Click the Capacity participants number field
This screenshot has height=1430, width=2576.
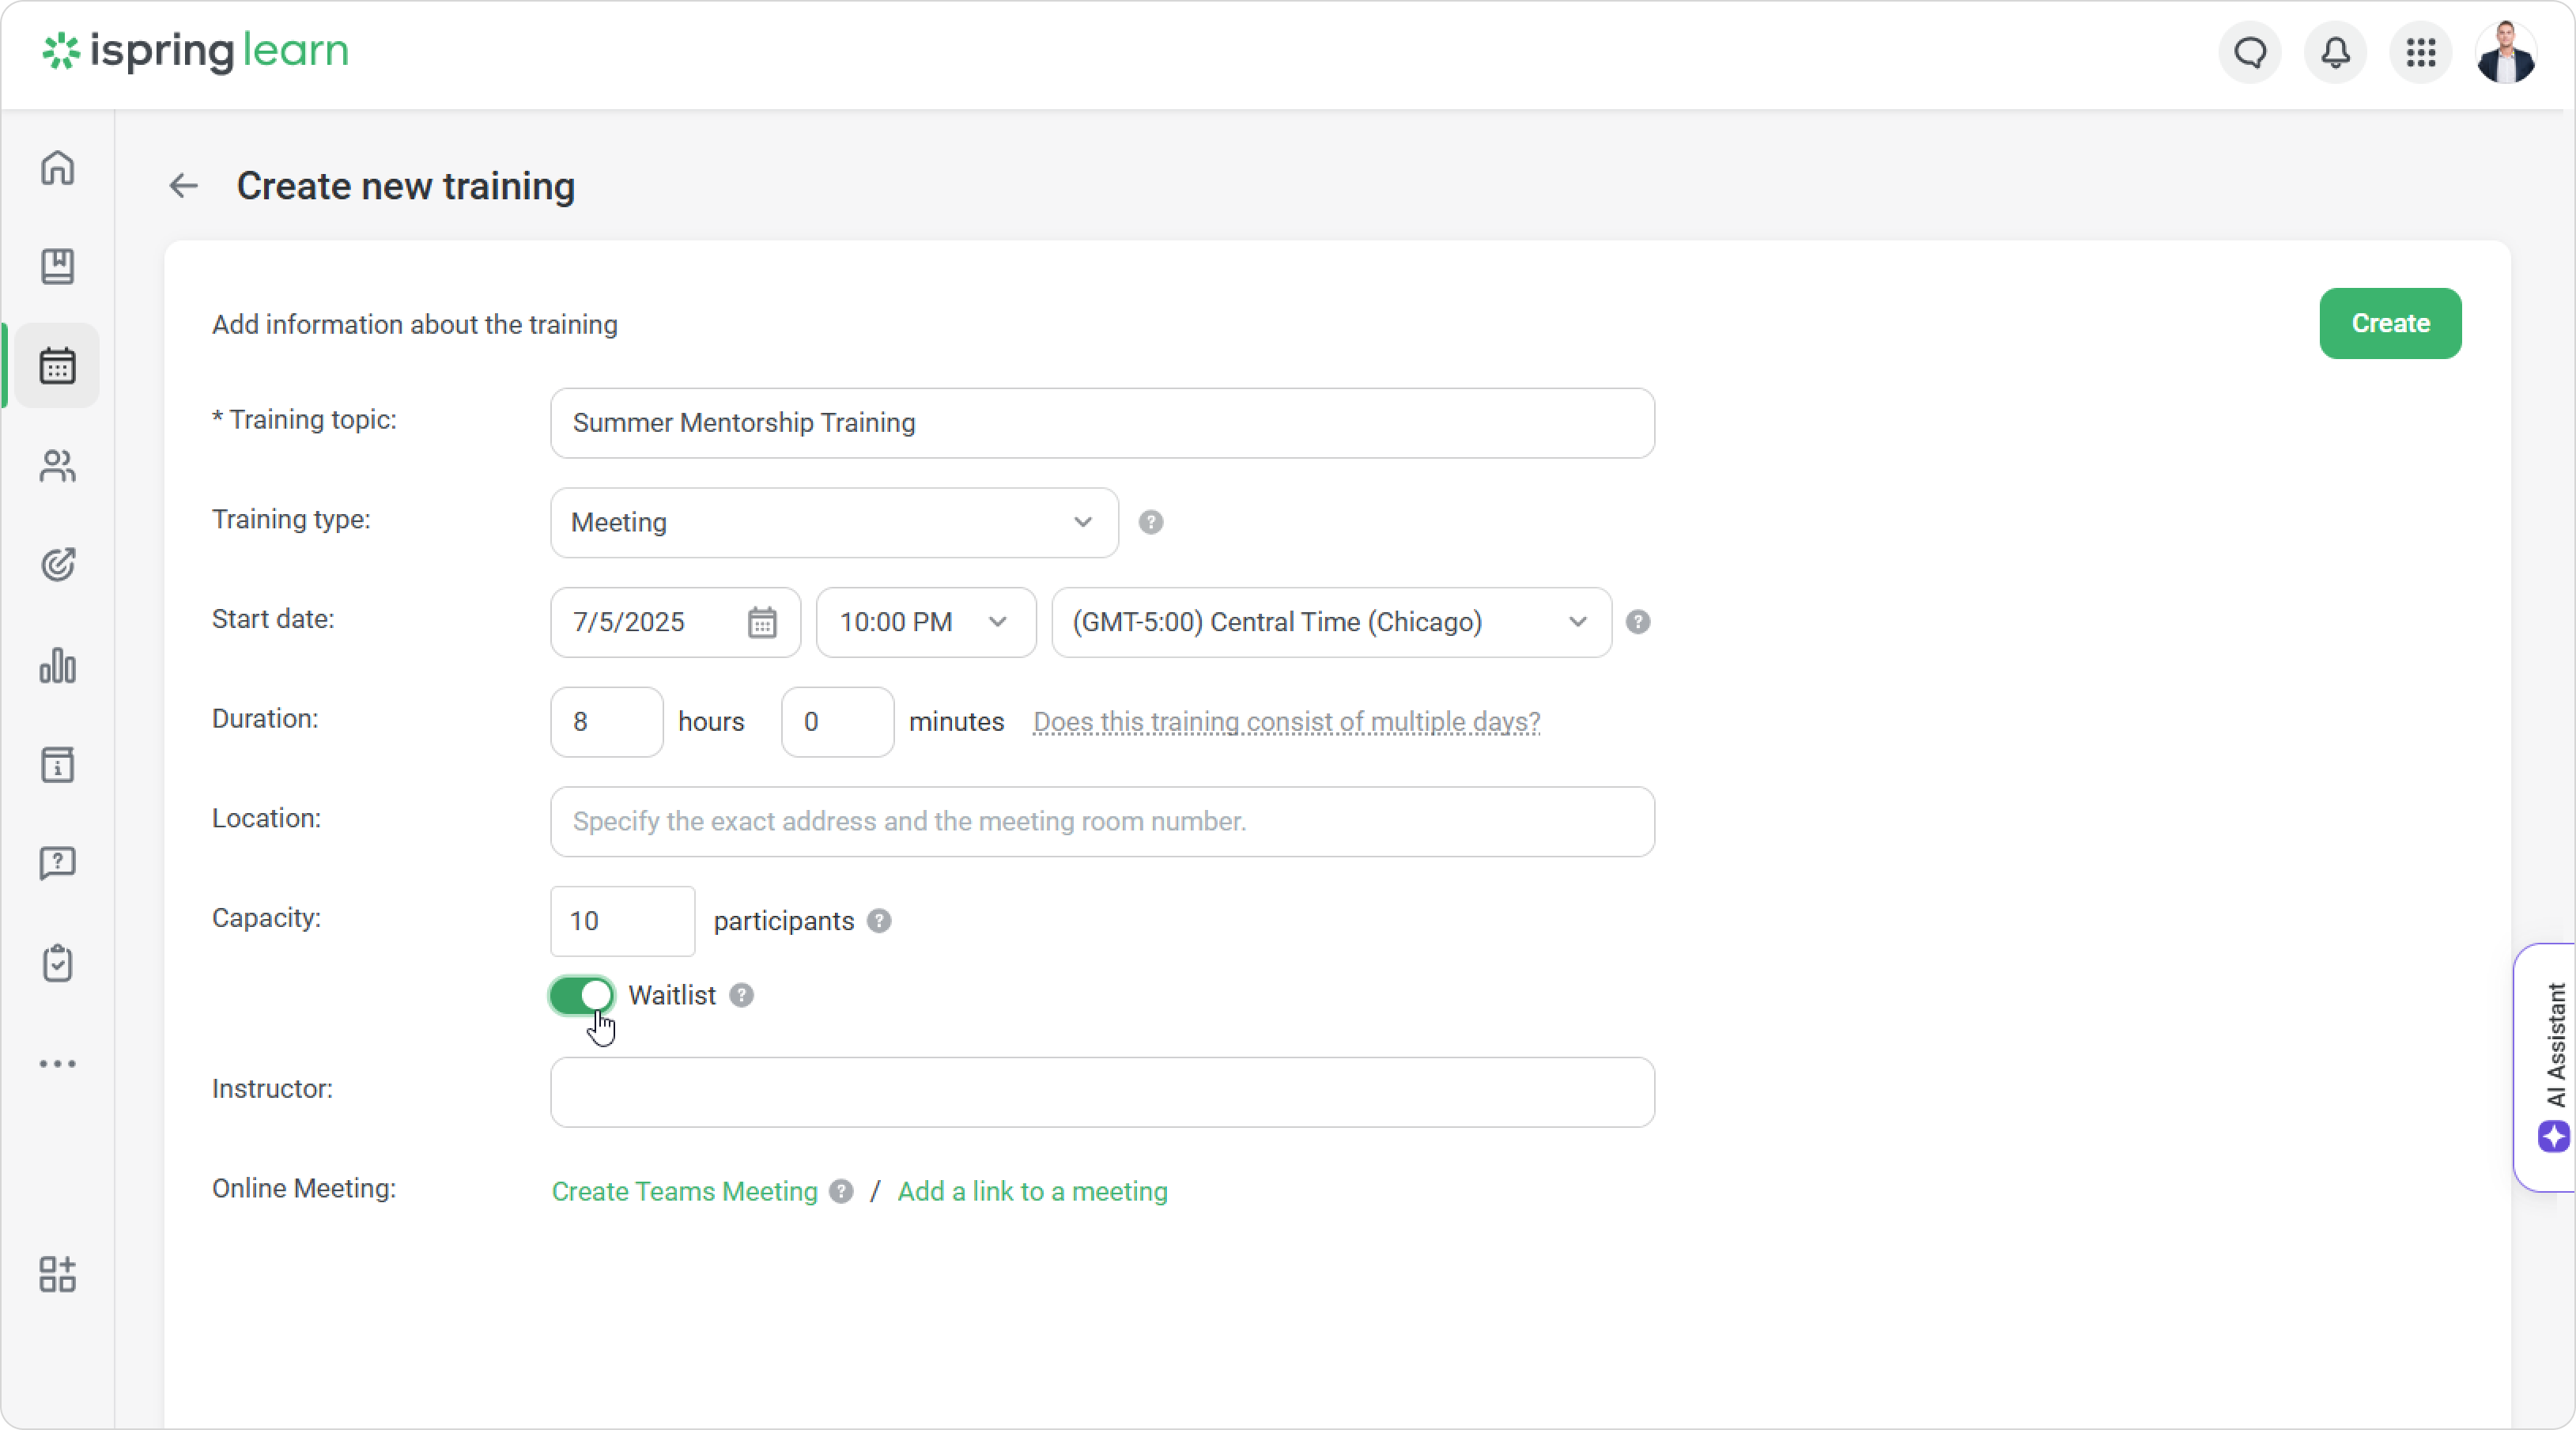coord(622,921)
